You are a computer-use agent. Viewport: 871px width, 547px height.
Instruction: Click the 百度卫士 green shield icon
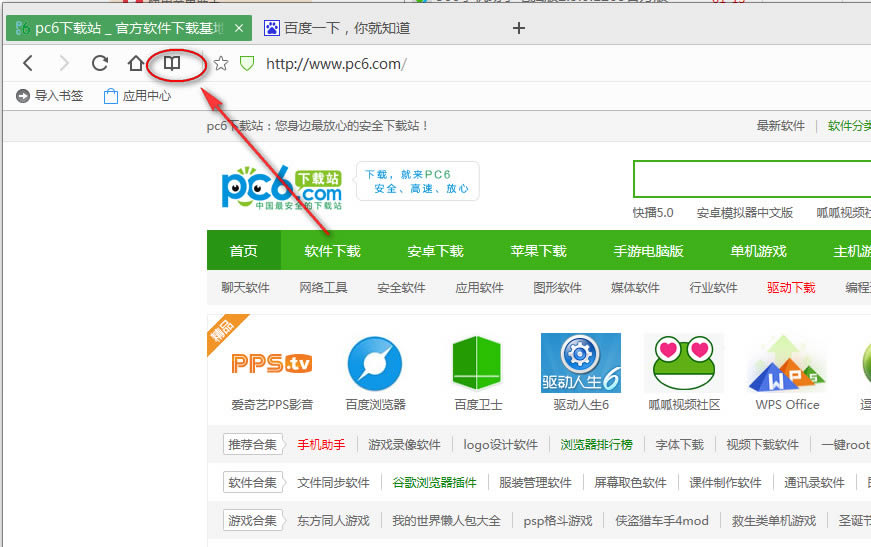477,363
